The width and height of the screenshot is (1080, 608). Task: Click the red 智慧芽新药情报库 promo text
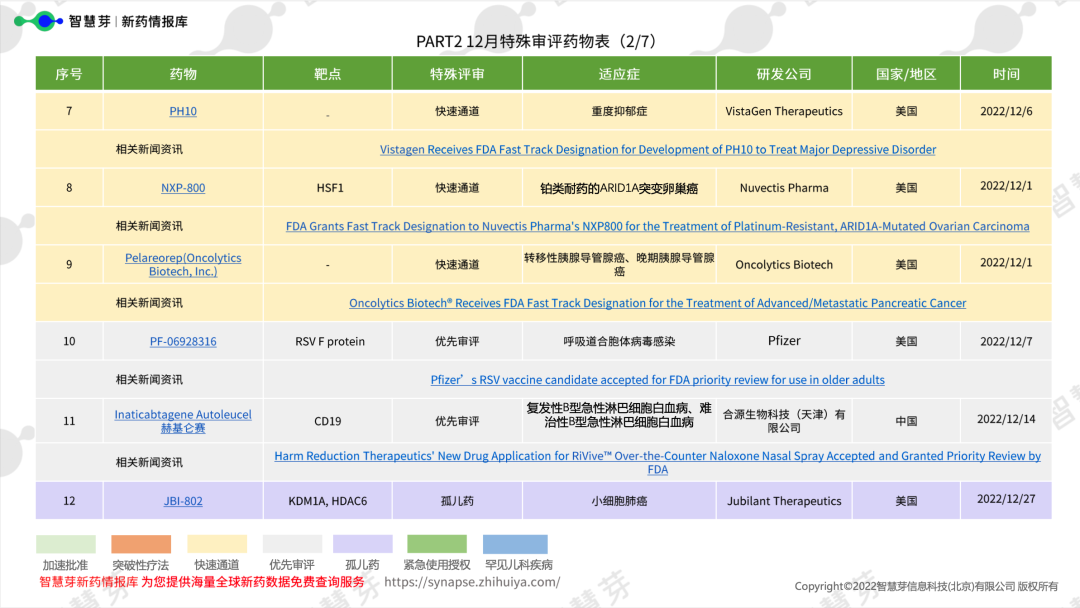coord(202,582)
